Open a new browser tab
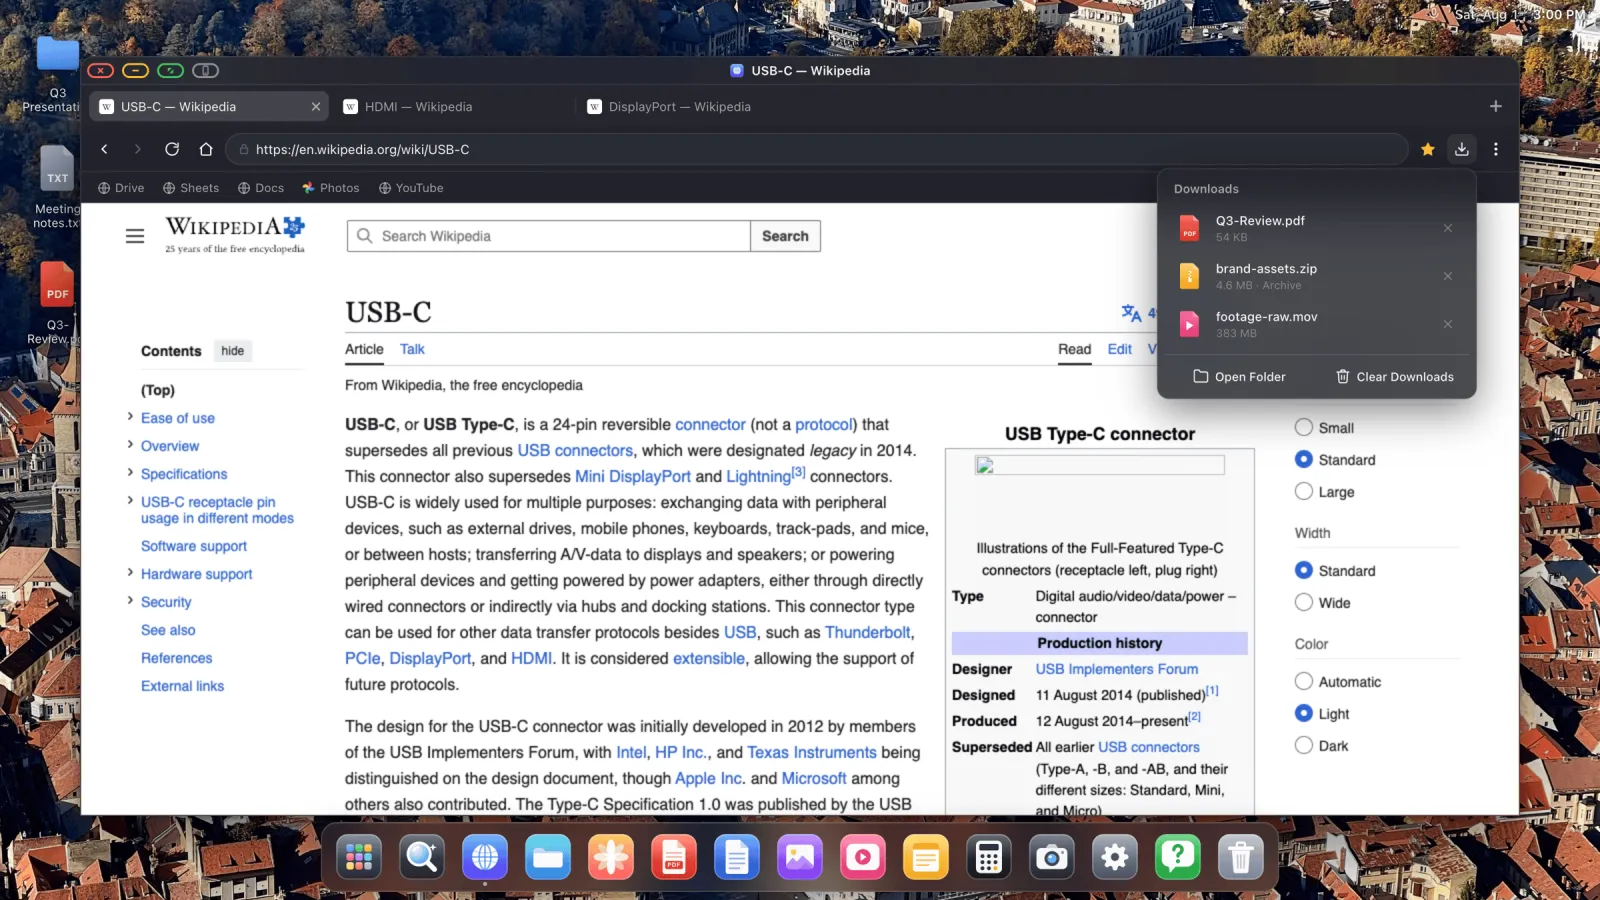 1496,106
